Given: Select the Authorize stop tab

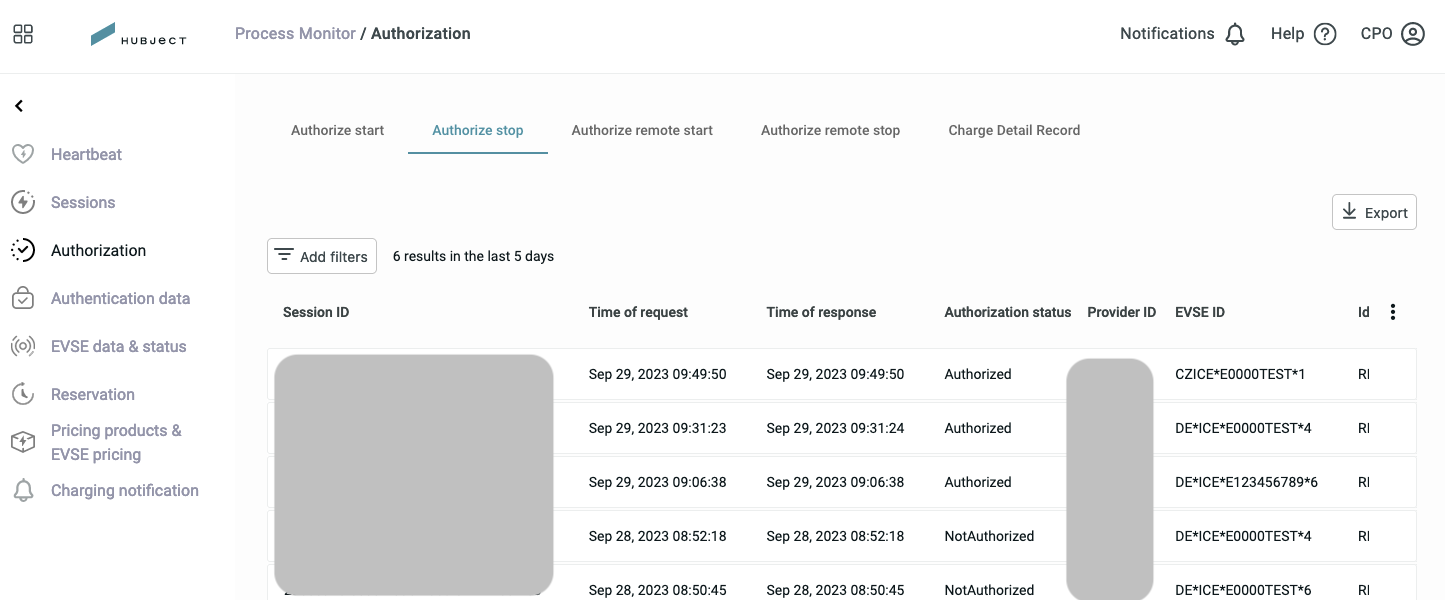Looking at the screenshot, I should pos(478,130).
